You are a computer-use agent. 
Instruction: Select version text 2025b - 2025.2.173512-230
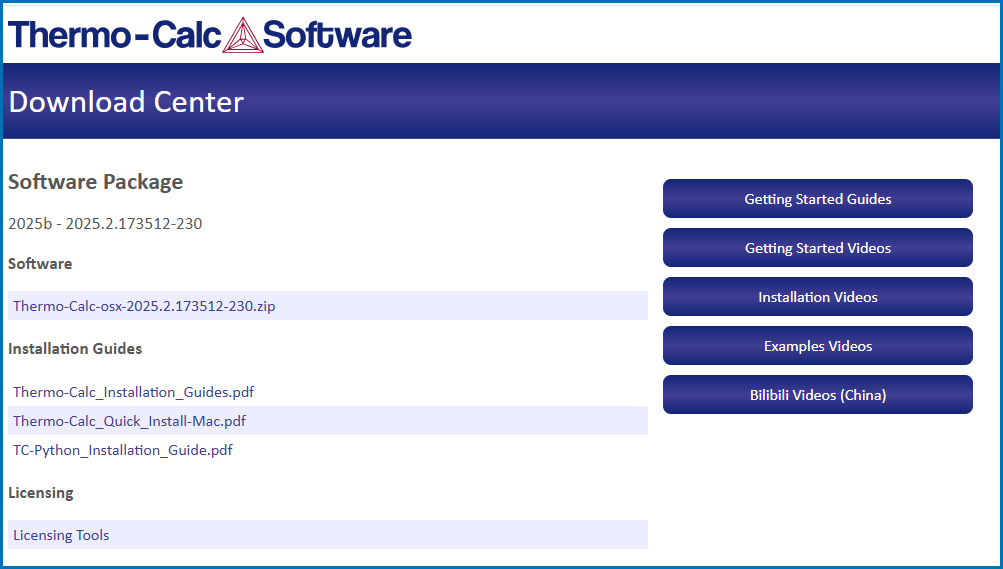pyautogui.click(x=105, y=224)
